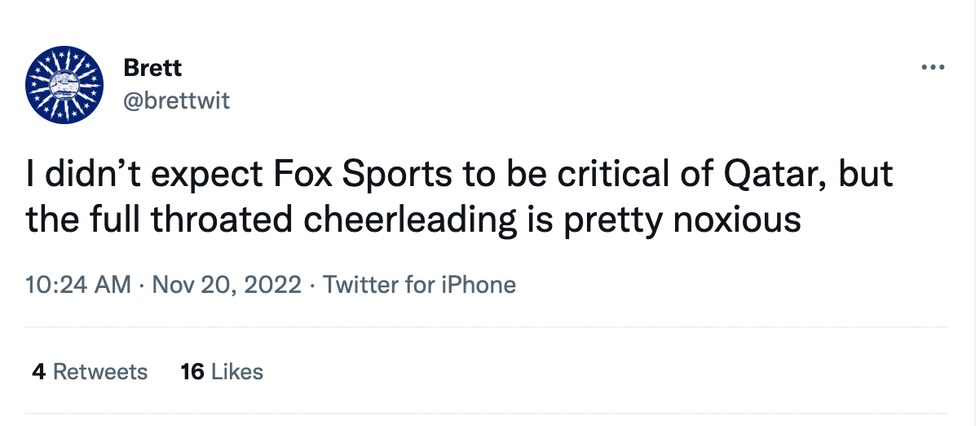Click the 10:24 AM time in the timestamp
This screenshot has width=980, height=426.
pyautogui.click(x=78, y=284)
